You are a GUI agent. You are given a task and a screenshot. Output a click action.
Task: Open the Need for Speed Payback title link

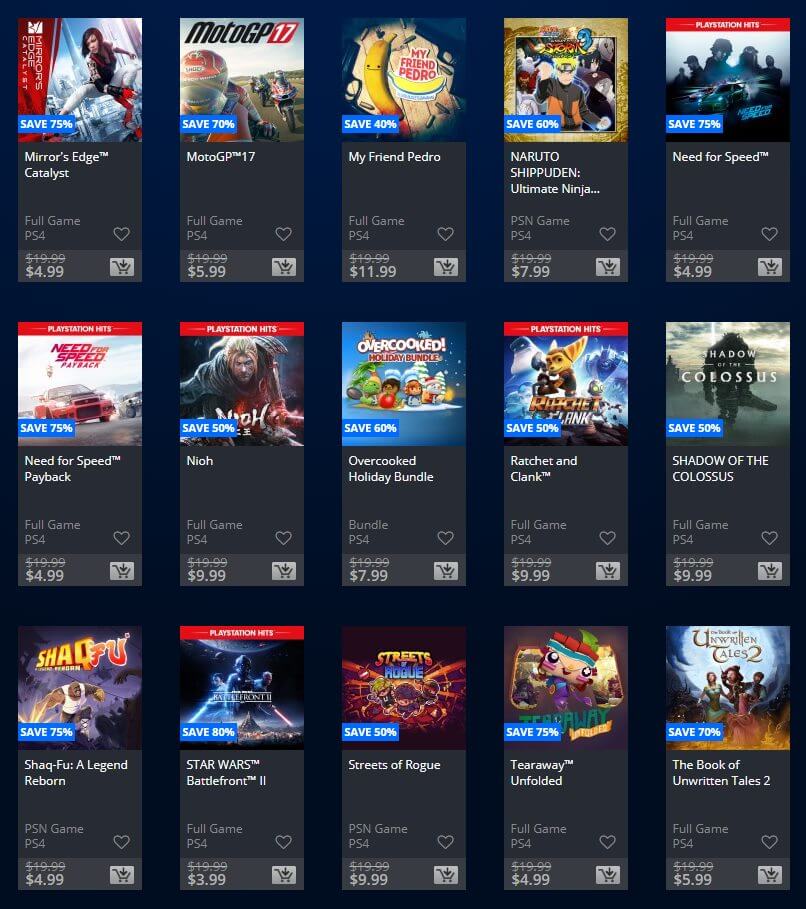coord(72,468)
